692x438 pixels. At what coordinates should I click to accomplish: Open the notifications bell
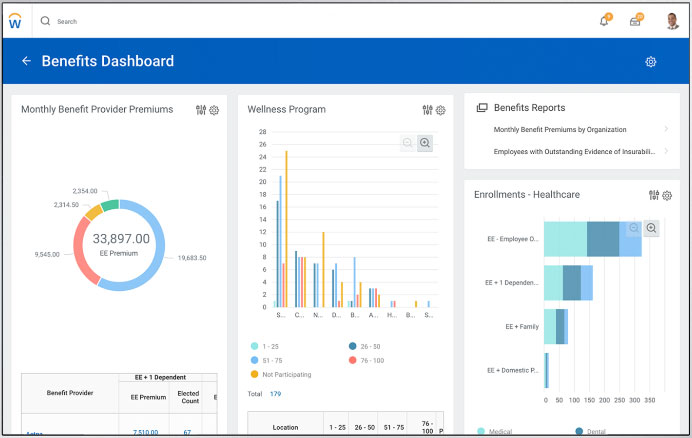point(604,21)
